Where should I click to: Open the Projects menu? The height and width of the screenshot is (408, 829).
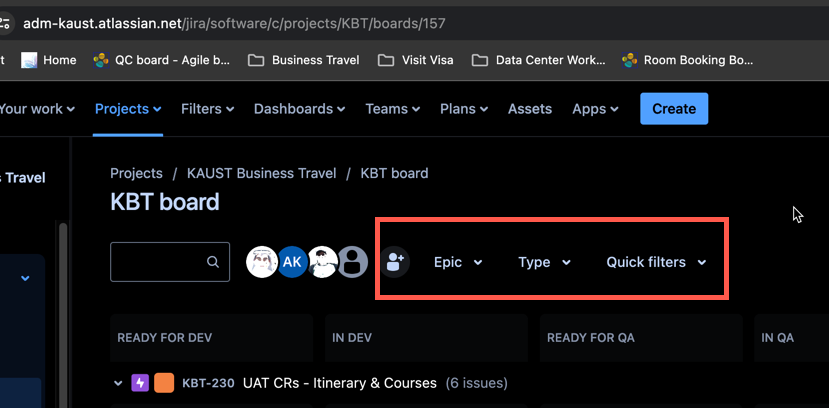[x=128, y=109]
